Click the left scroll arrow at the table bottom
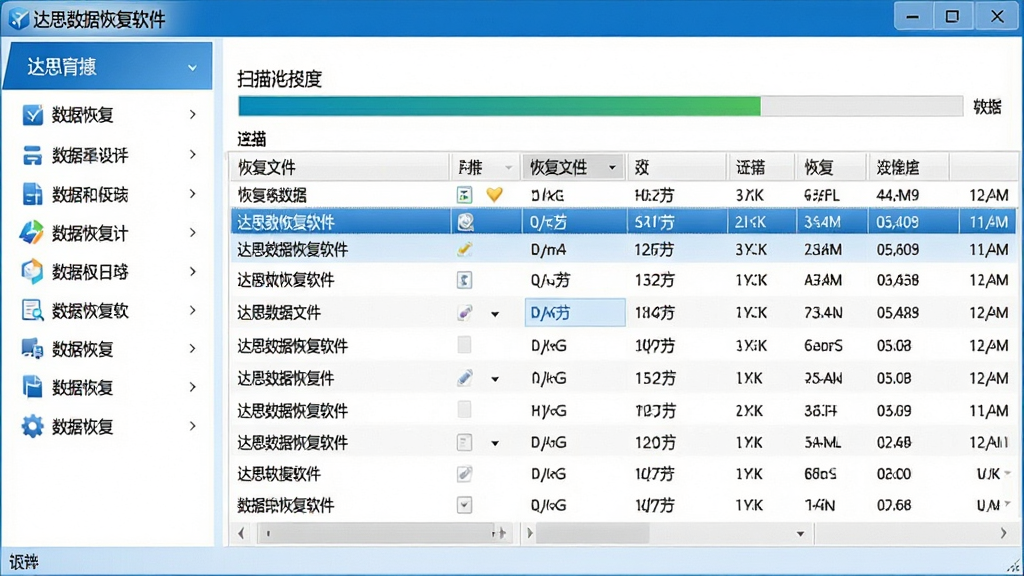 pos(242,534)
